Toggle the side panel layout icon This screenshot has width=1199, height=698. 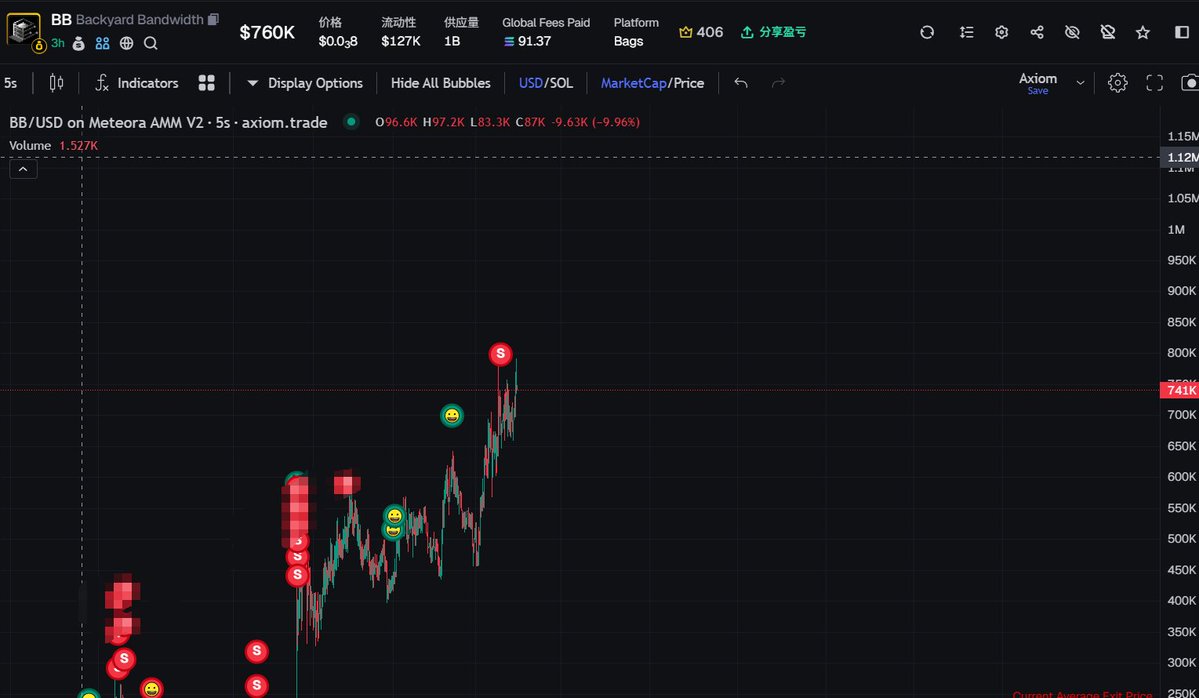click(1181, 32)
